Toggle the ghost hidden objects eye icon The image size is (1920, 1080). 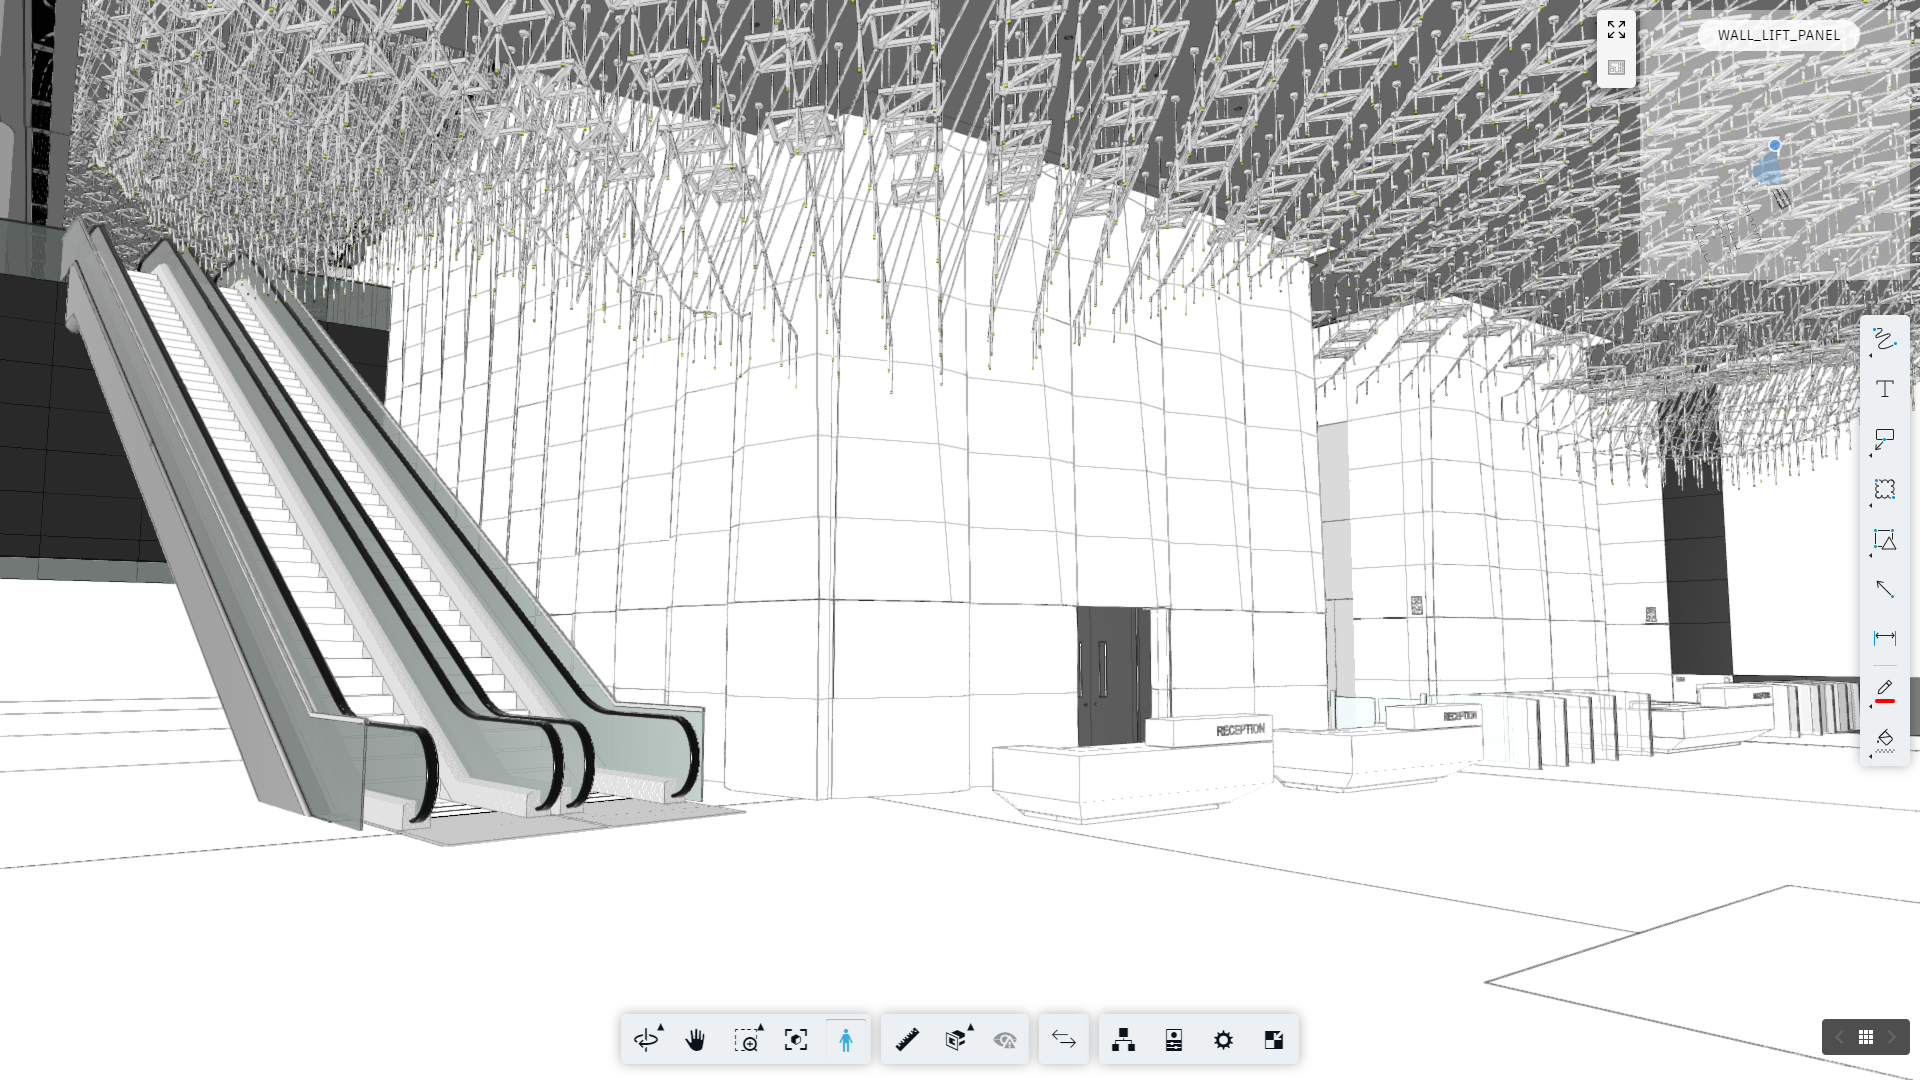pos(1005,1040)
